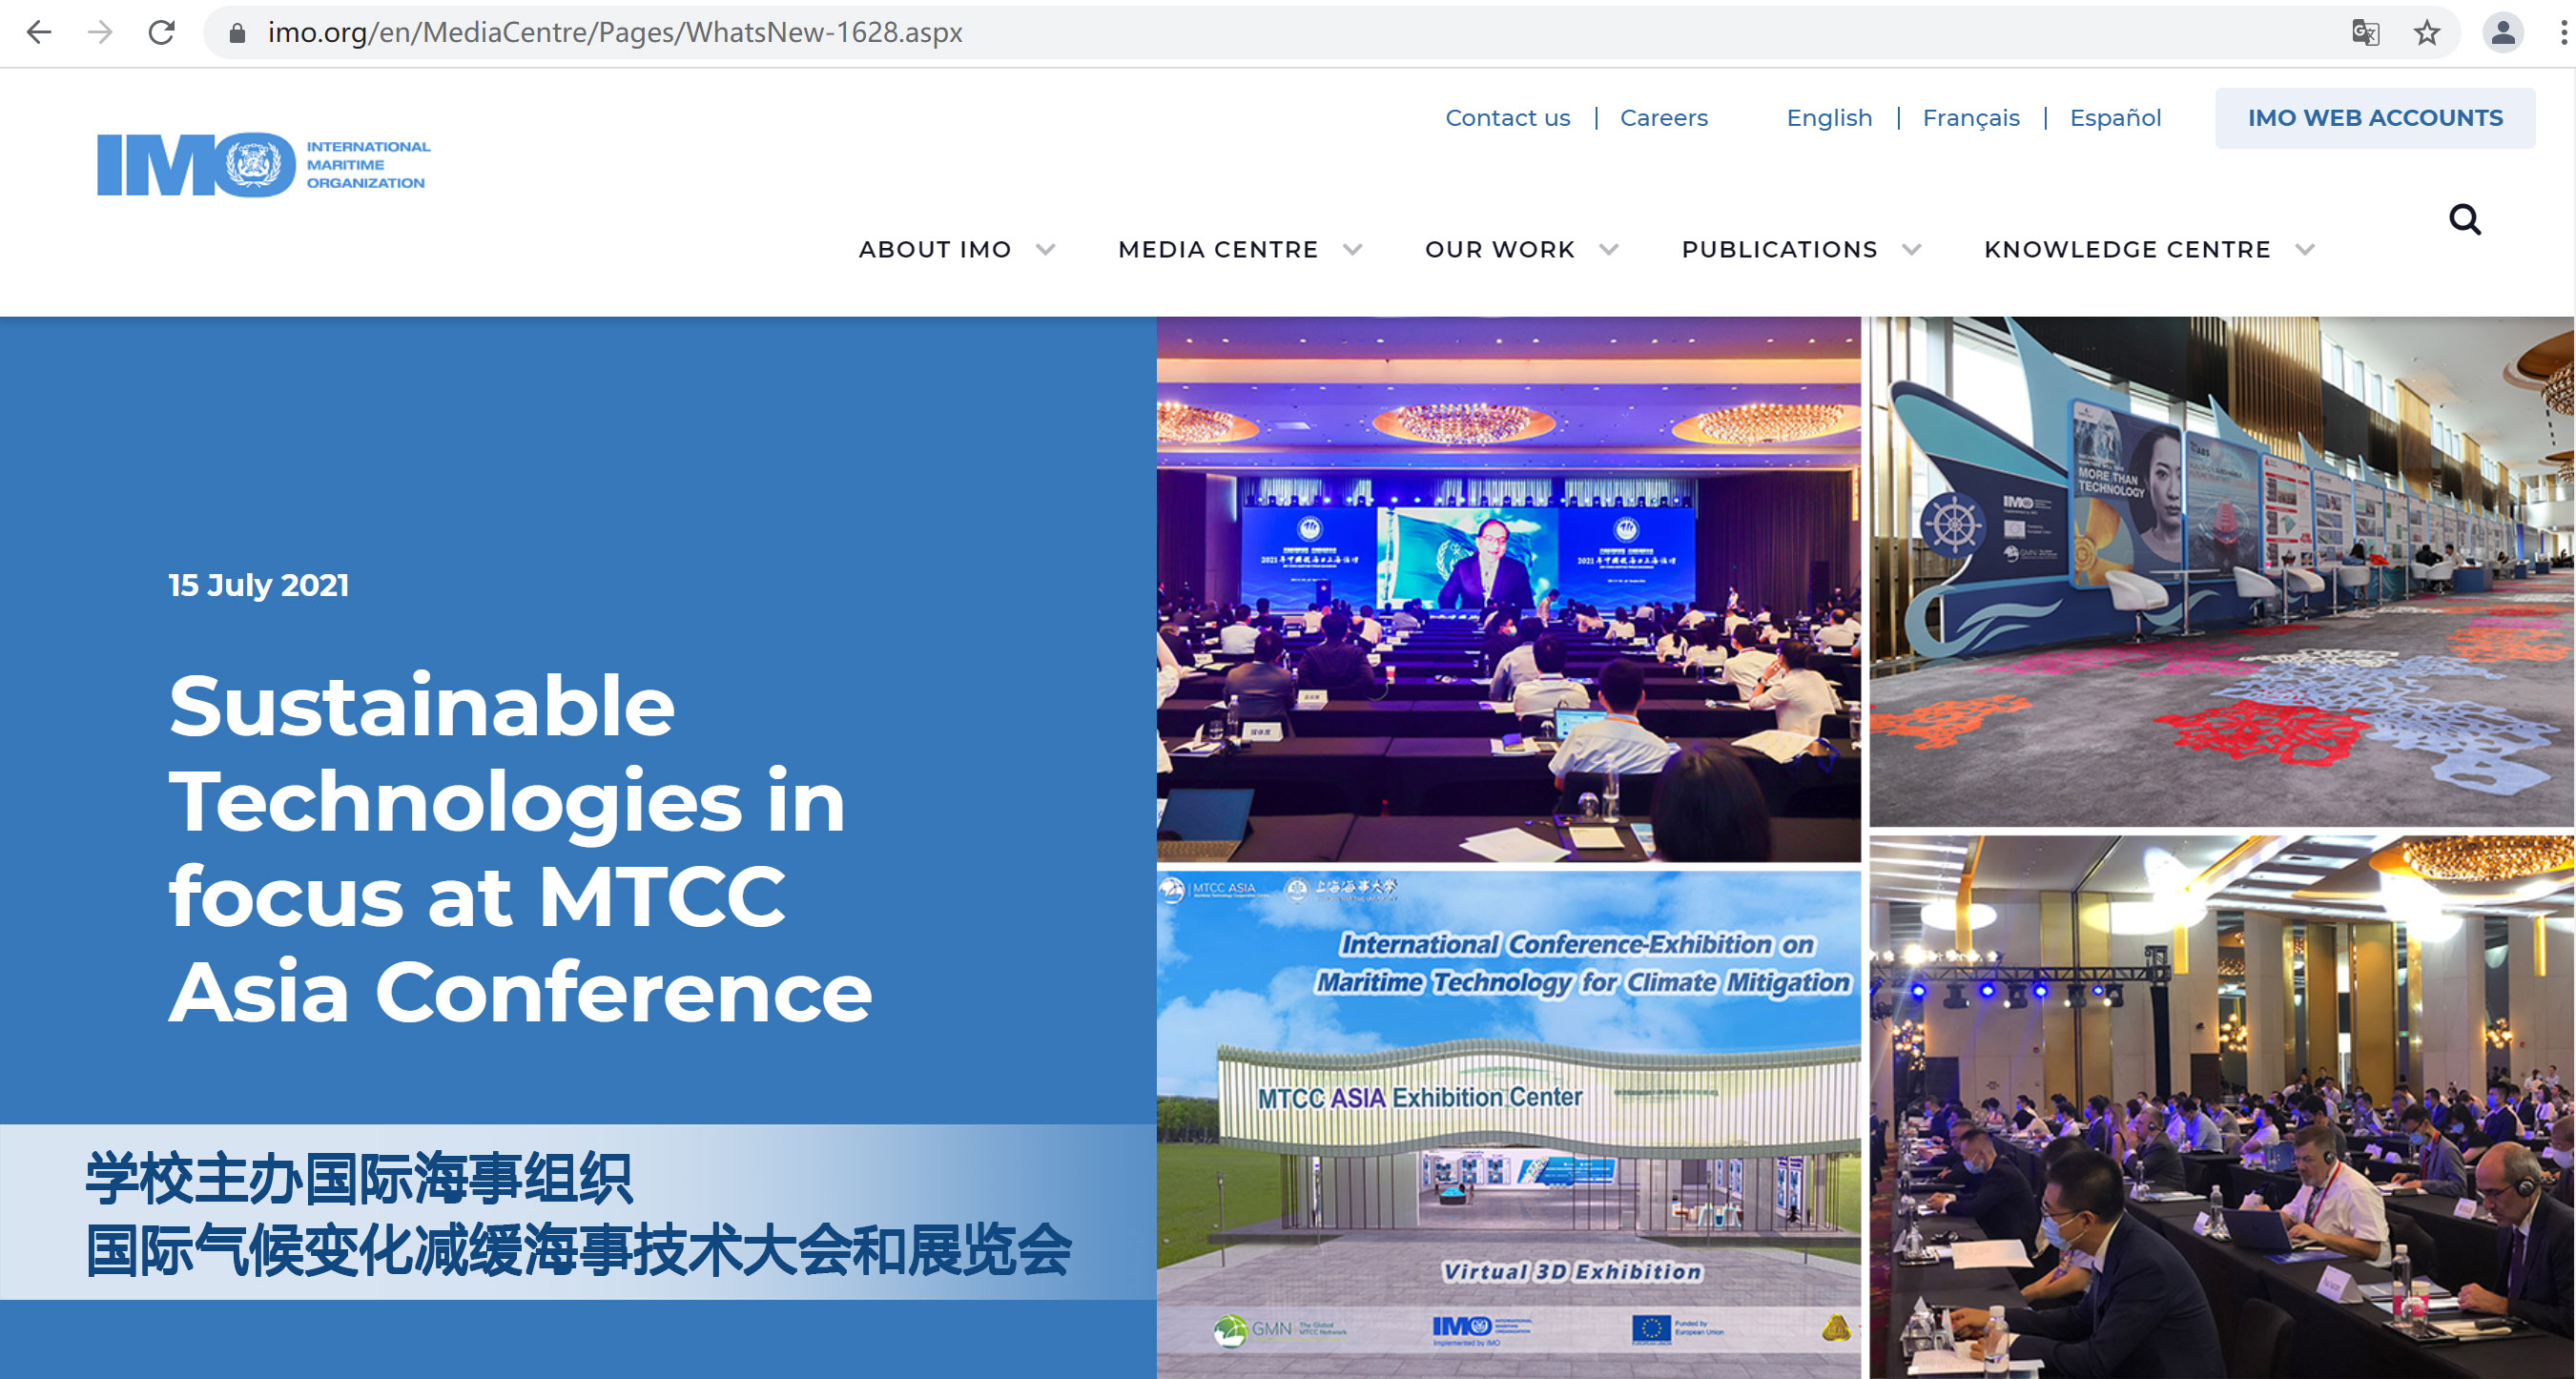The width and height of the screenshot is (2576, 1379).
Task: Click the back navigation arrow
Action: pos(39,32)
